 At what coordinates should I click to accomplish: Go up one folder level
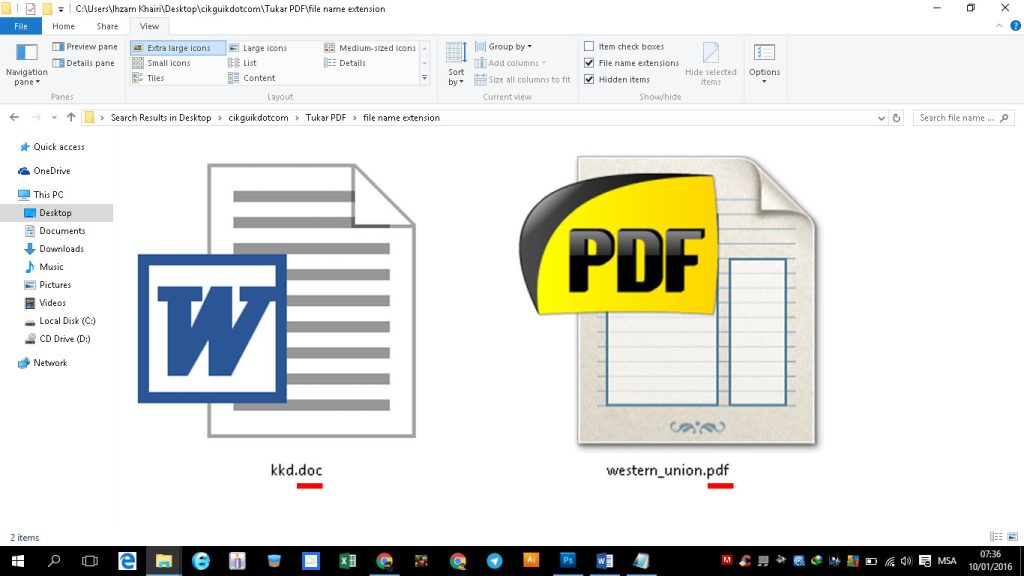pos(71,118)
